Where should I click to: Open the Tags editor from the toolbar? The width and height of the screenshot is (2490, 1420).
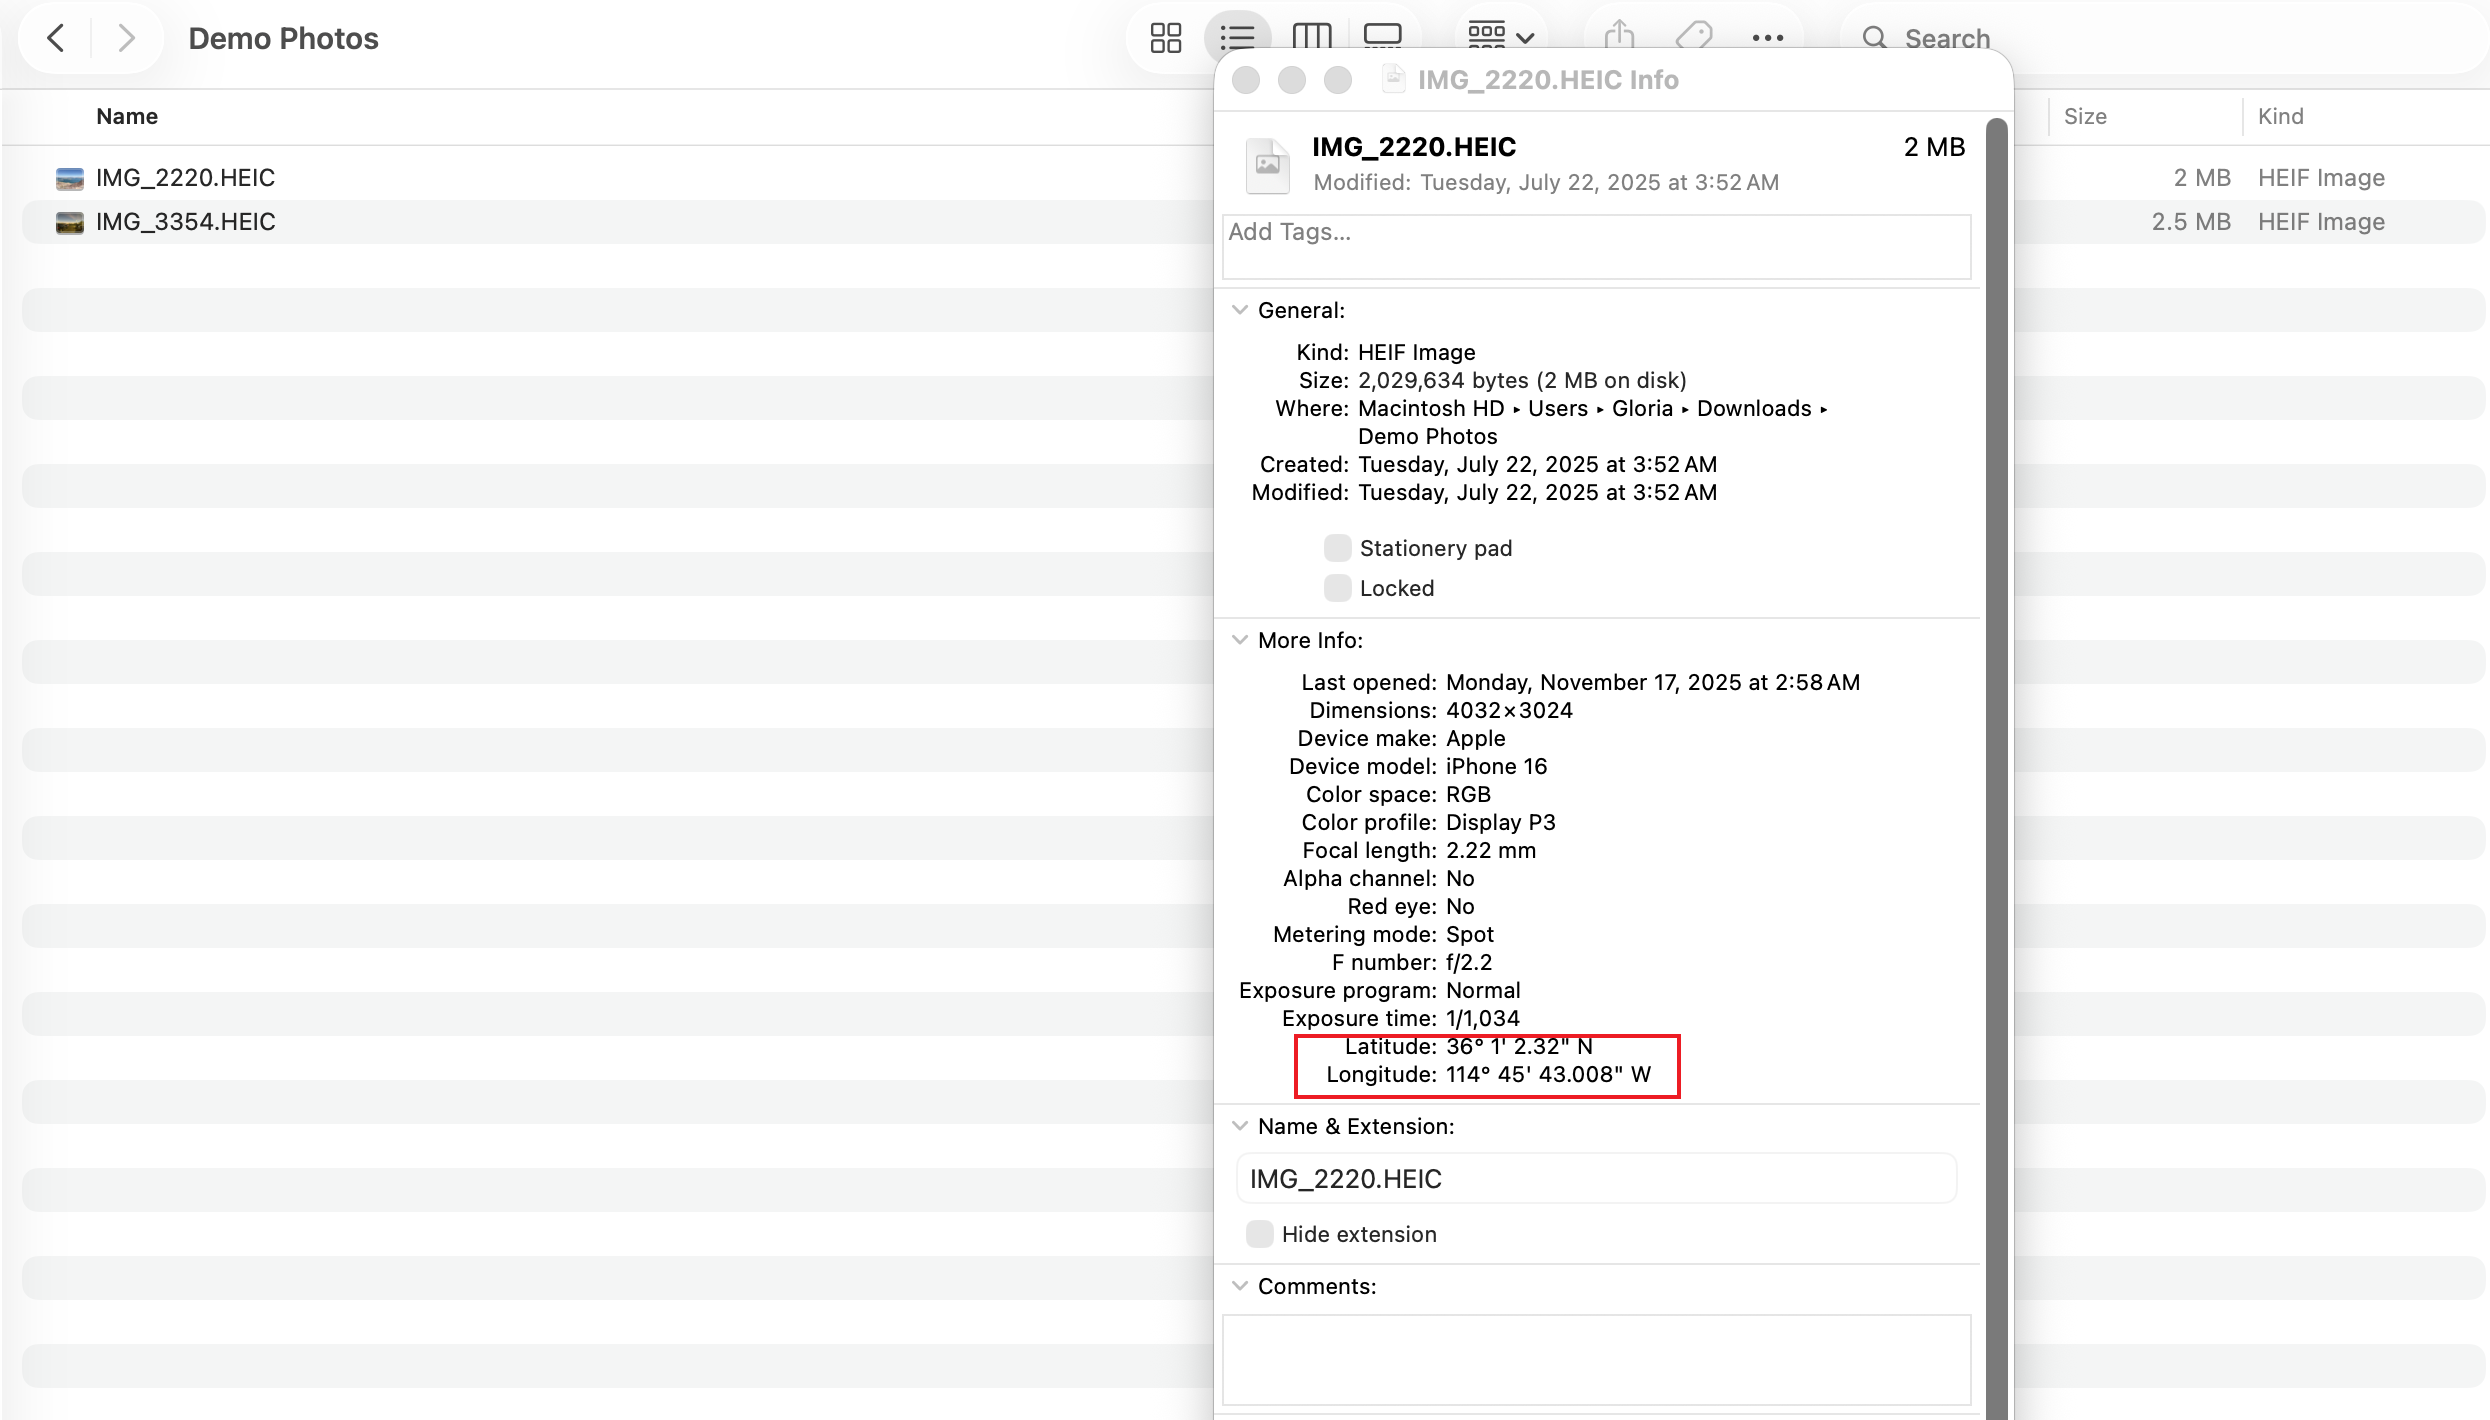[x=1694, y=37]
